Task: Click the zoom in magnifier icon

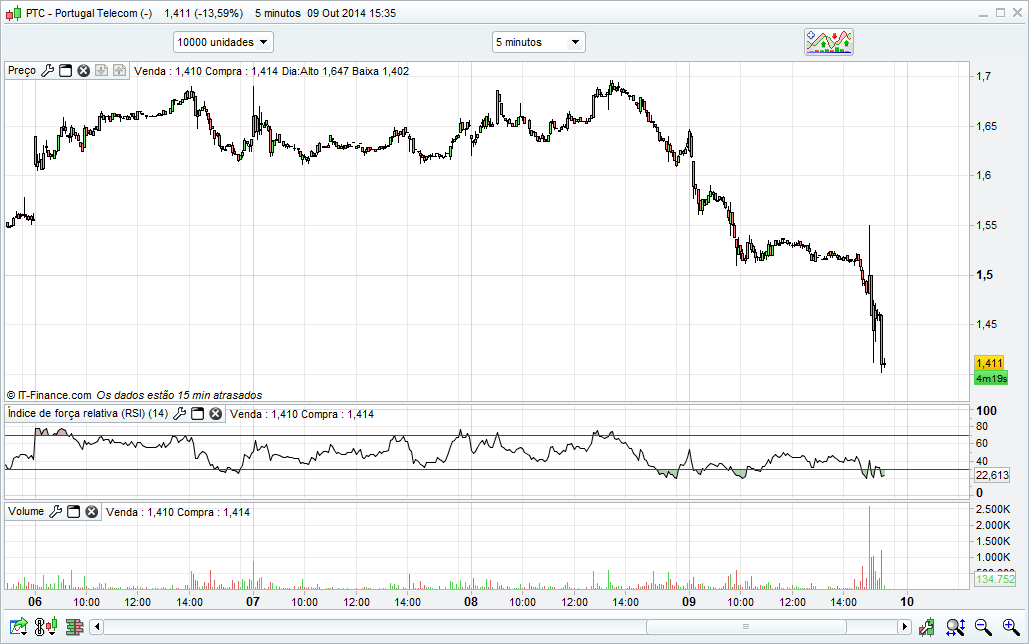Action: pyautogui.click(x=1010, y=627)
